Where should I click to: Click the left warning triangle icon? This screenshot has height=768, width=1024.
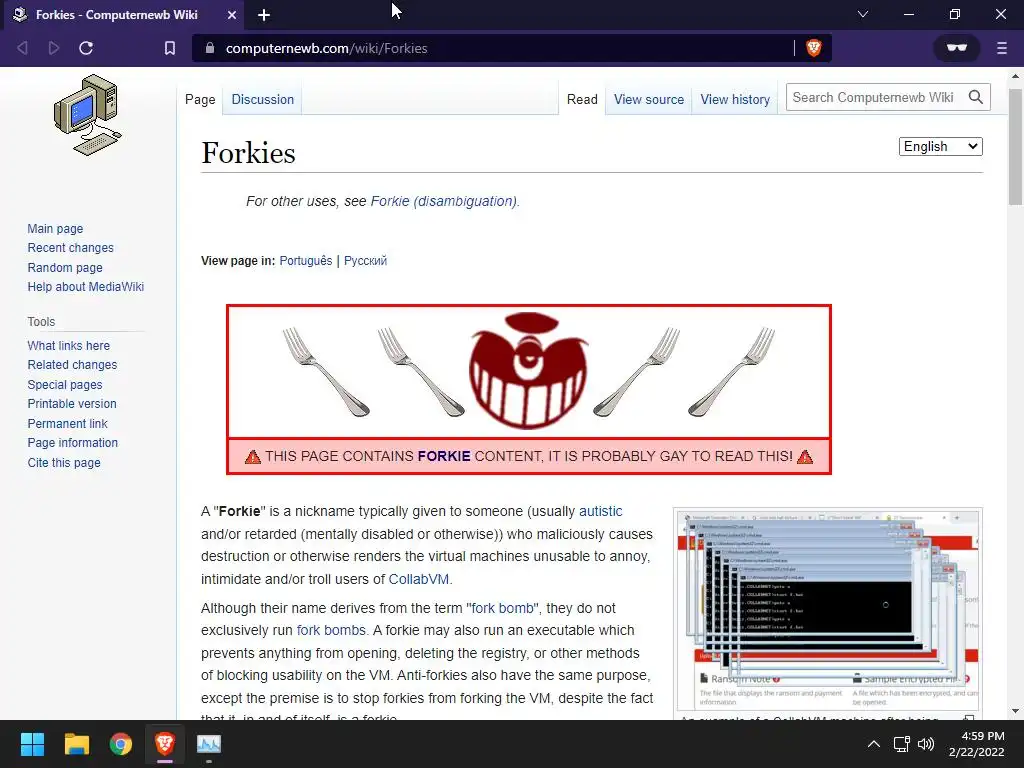pos(253,456)
